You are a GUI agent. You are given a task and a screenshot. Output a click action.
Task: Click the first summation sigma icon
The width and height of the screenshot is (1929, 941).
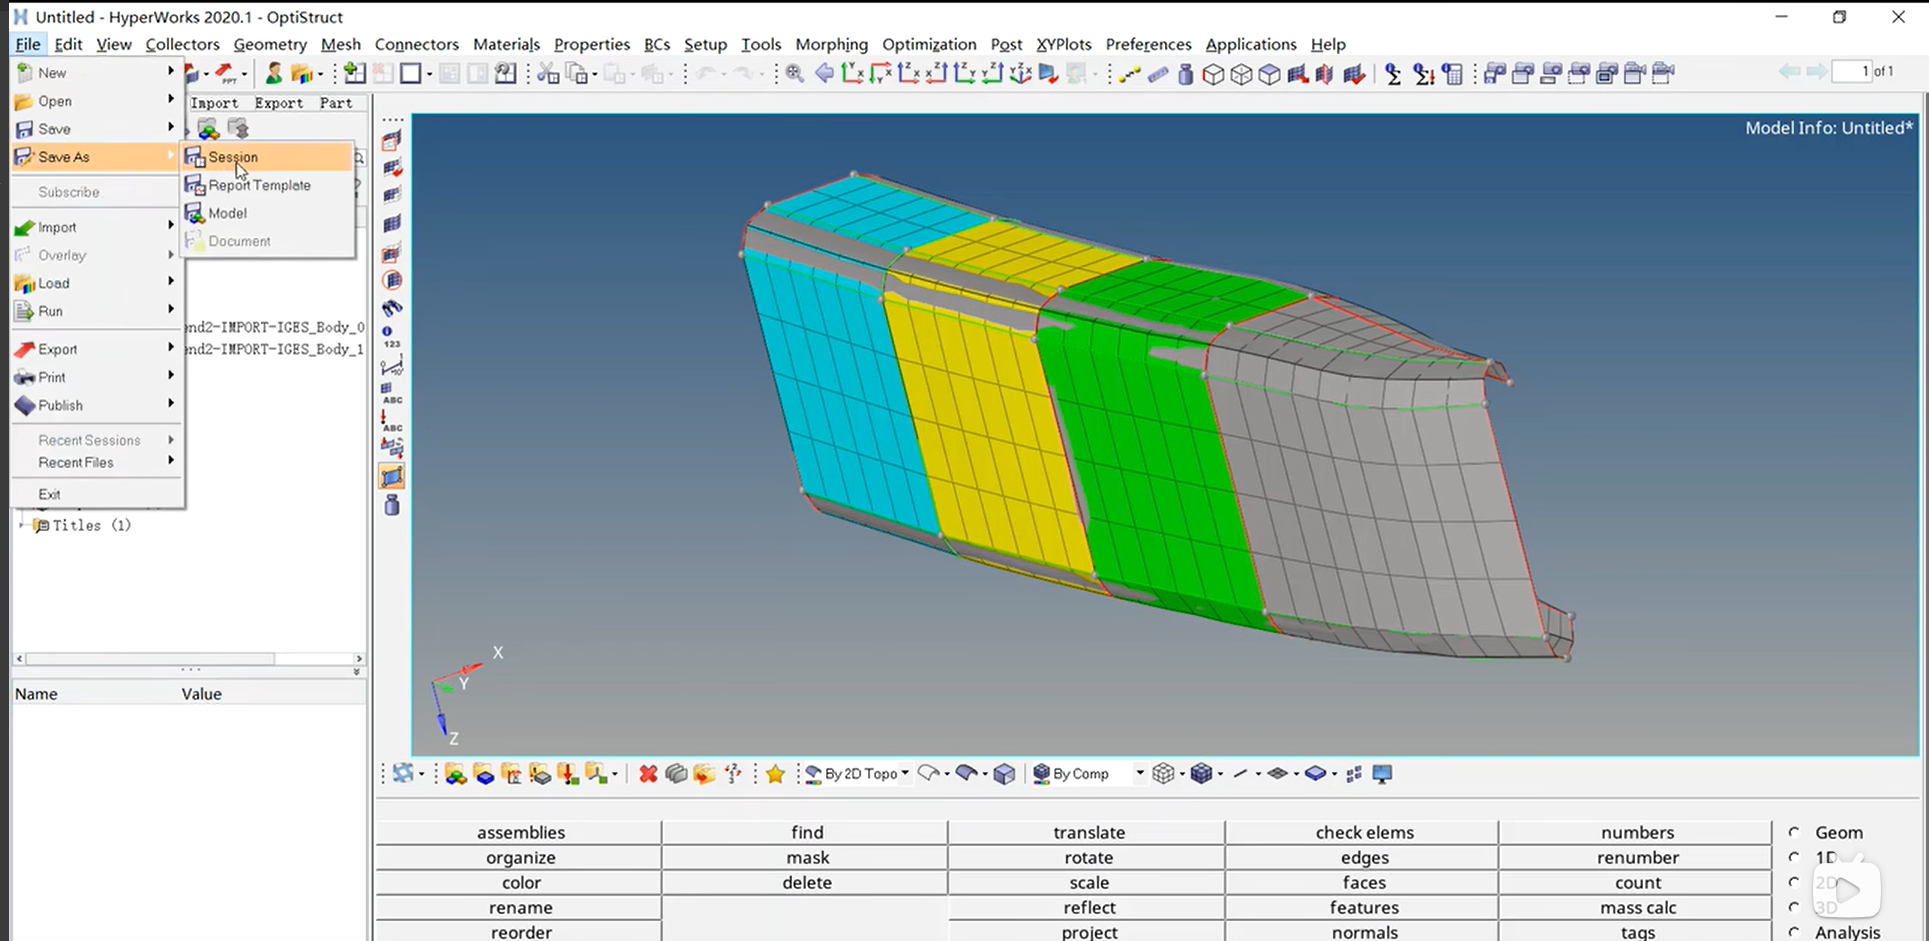(1393, 73)
